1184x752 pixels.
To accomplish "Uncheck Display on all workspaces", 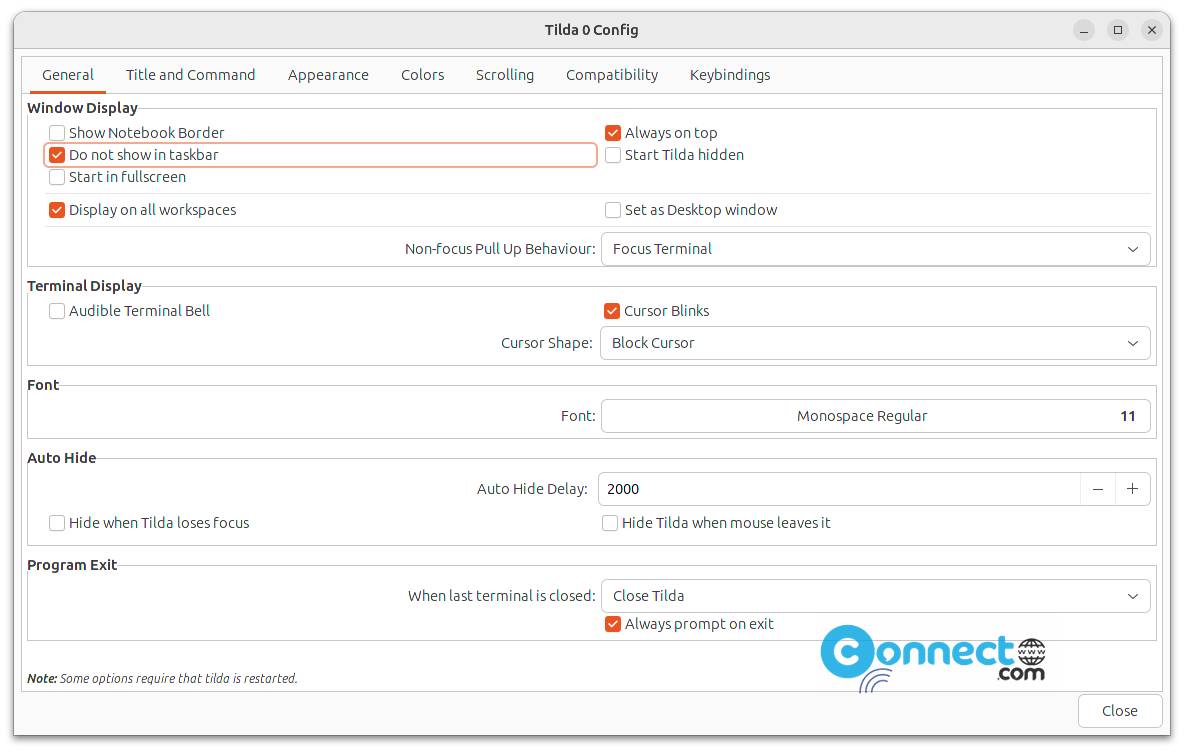I will point(57,210).
